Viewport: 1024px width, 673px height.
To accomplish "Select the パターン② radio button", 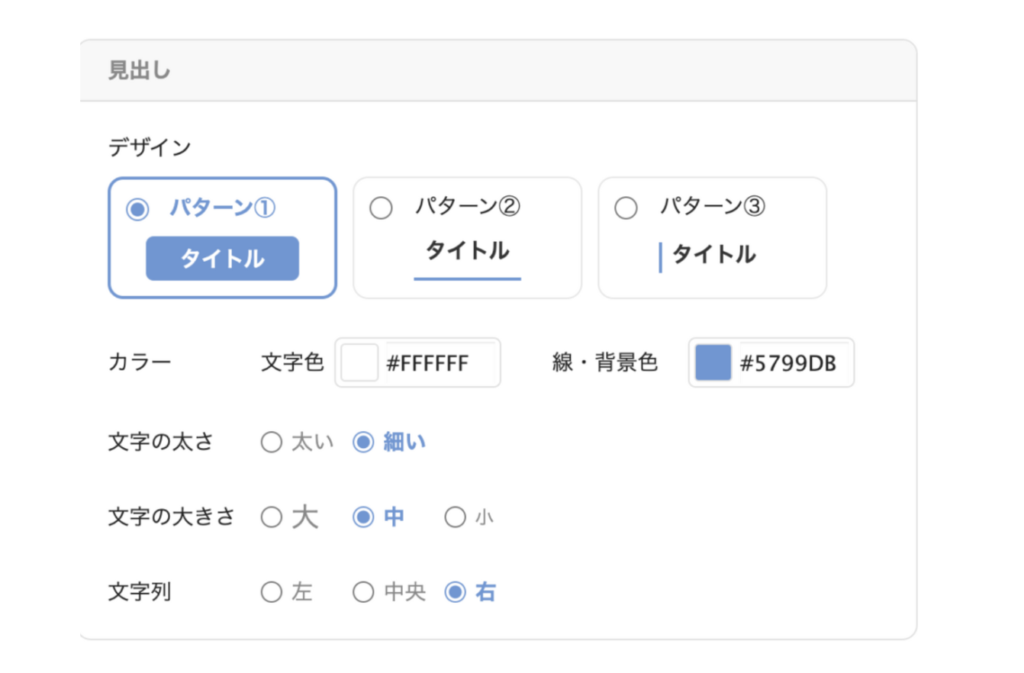I will 381,208.
